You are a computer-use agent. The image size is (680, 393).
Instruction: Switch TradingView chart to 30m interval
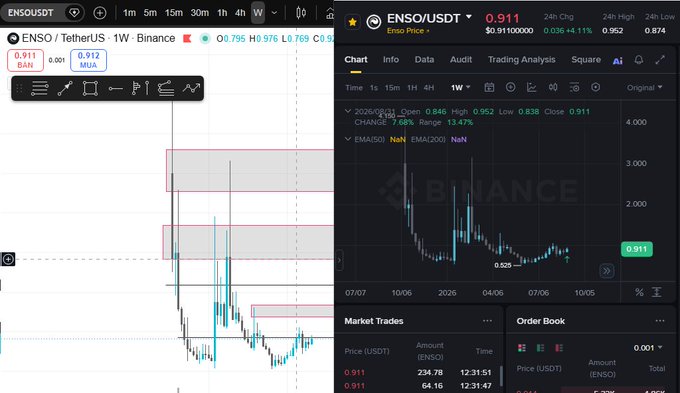[199, 13]
